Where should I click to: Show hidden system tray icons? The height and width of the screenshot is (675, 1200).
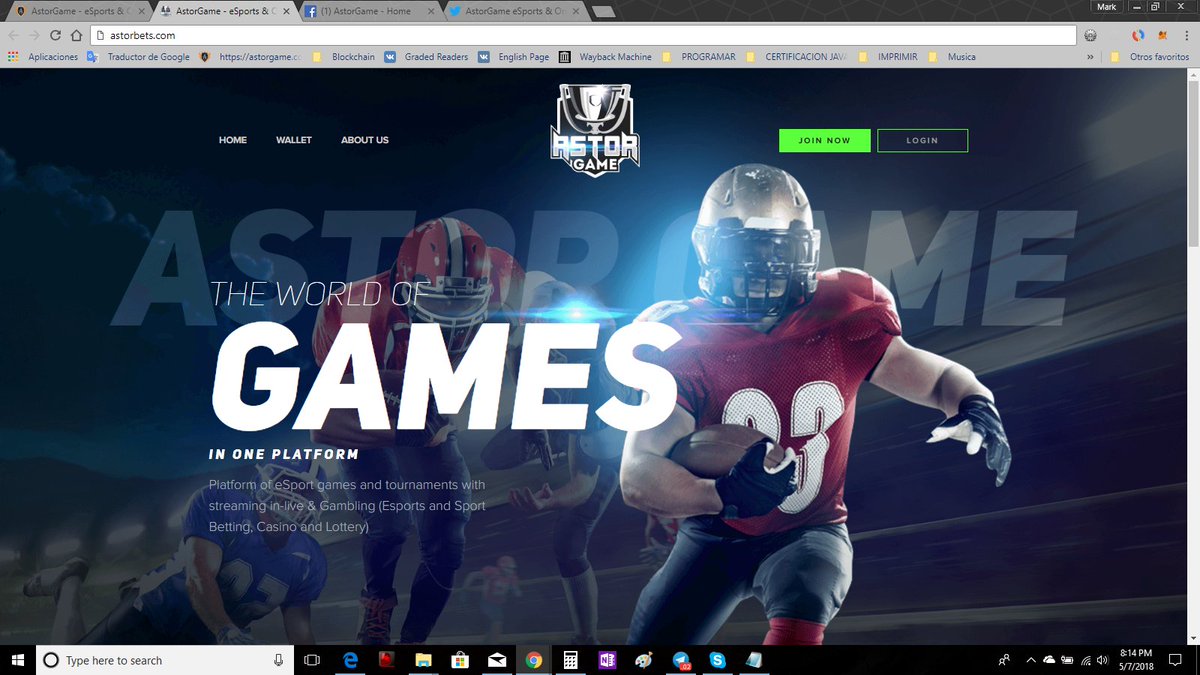[x=1030, y=660]
